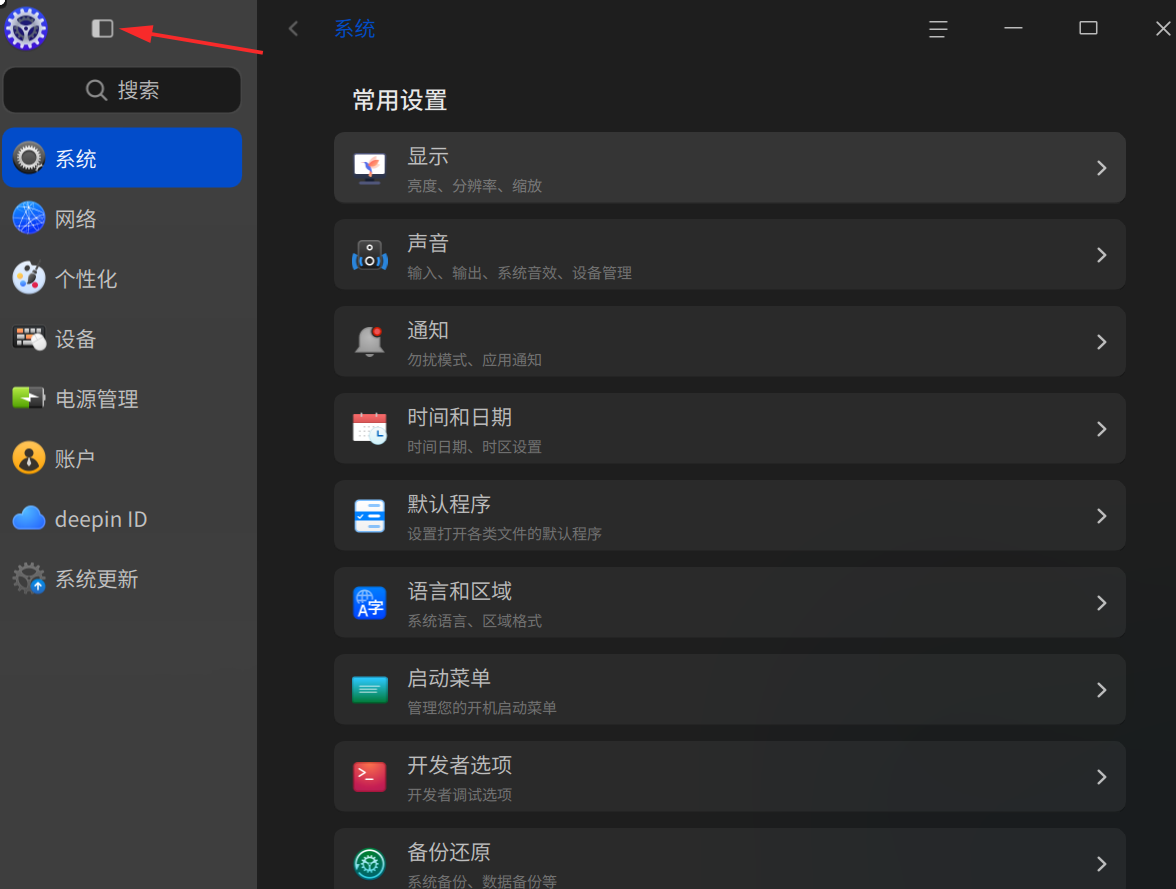This screenshot has height=889, width=1176.
Task: Expand the 语言和区域 row chevron
Action: click(1101, 603)
